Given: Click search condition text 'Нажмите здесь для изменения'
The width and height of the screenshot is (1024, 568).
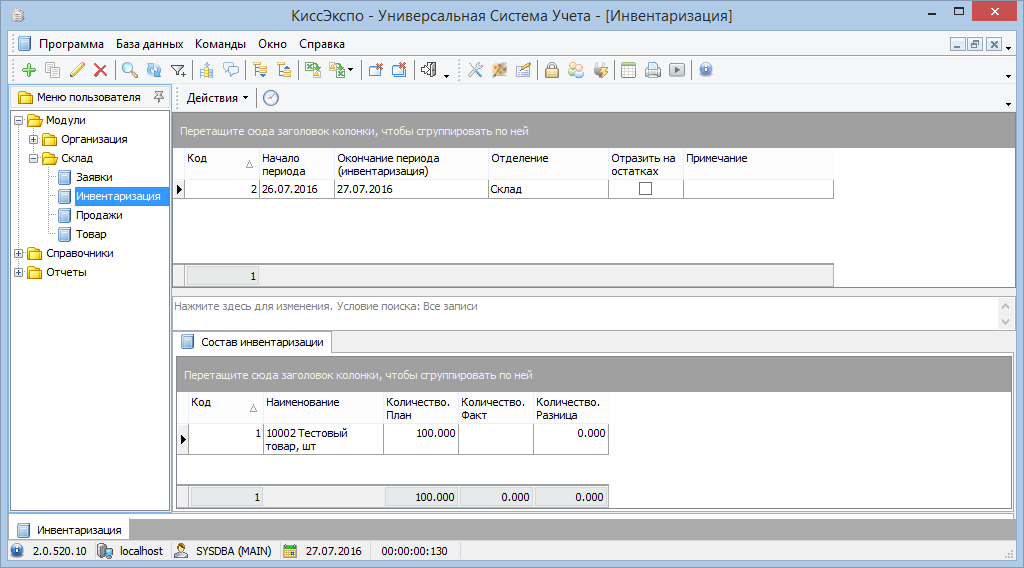Looking at the screenshot, I should [252, 306].
